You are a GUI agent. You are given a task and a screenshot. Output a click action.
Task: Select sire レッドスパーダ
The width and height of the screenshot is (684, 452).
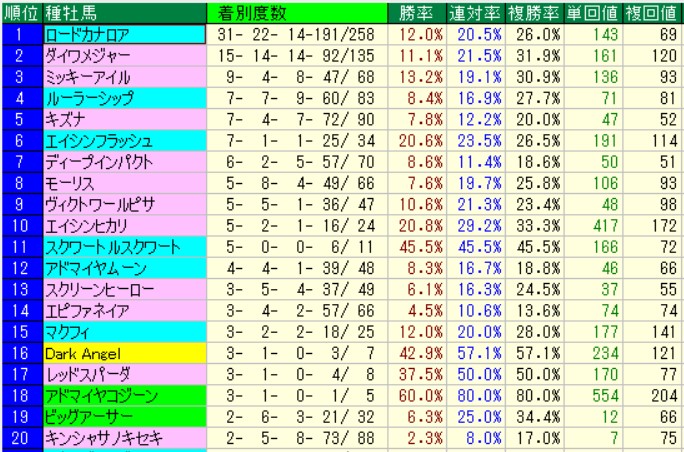125,375
